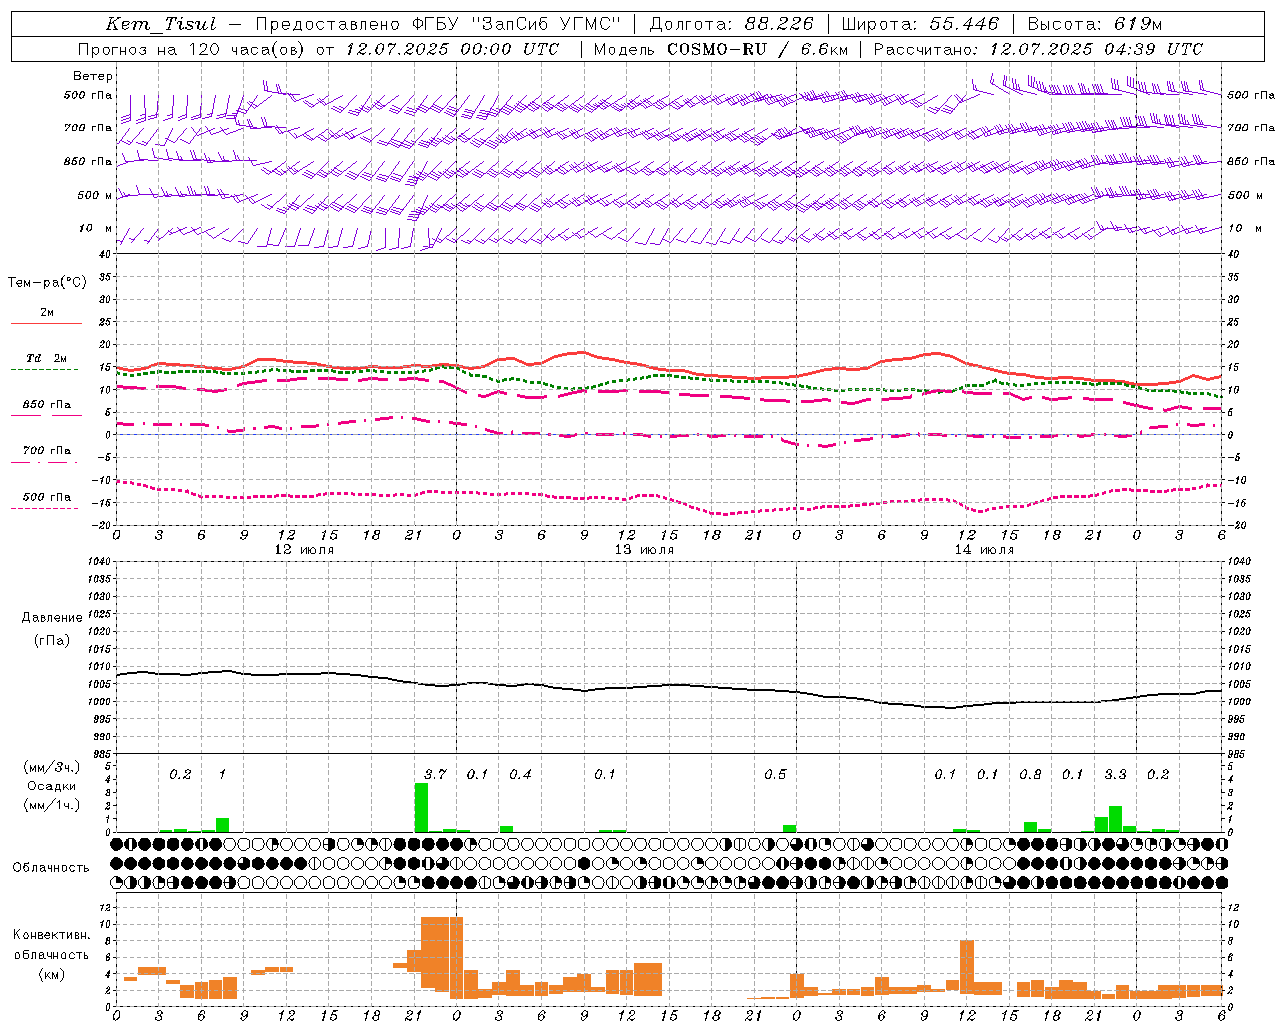Image resolution: width=1280 pixels, height=1024 pixels.
Task: Click the 0.5 precipitation amount value
Action: tap(775, 775)
